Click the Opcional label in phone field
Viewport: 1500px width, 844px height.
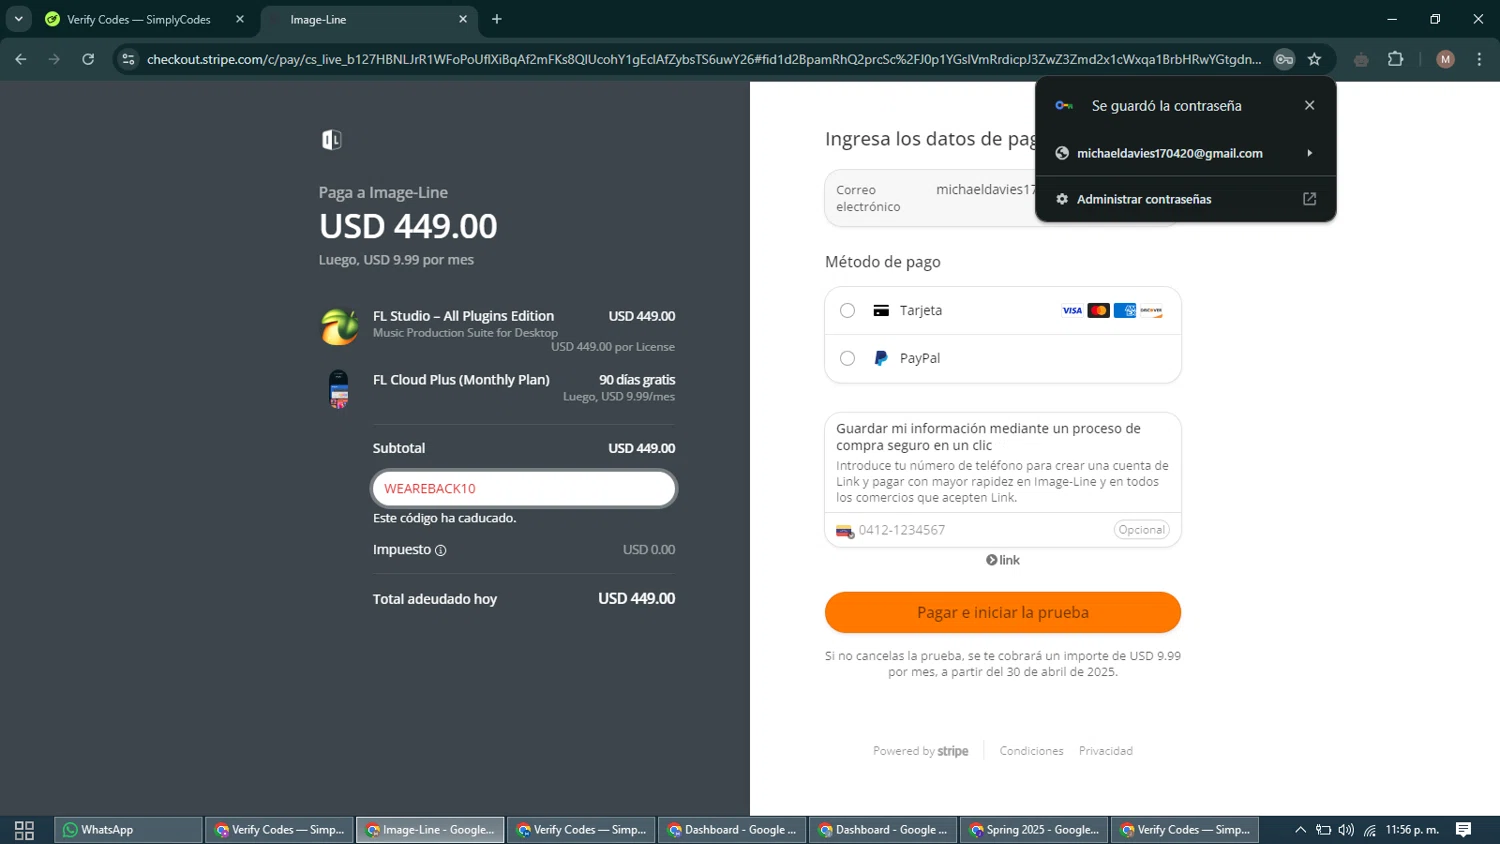point(1141,530)
